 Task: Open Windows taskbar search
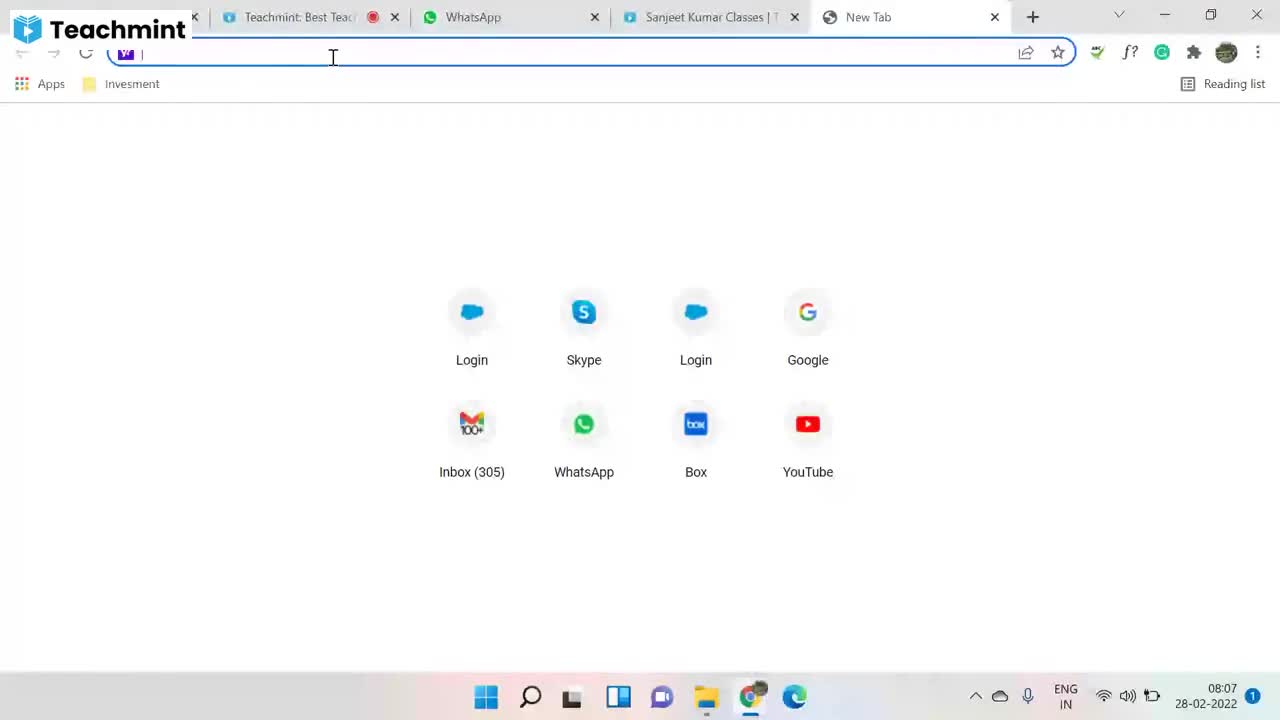pyautogui.click(x=531, y=697)
